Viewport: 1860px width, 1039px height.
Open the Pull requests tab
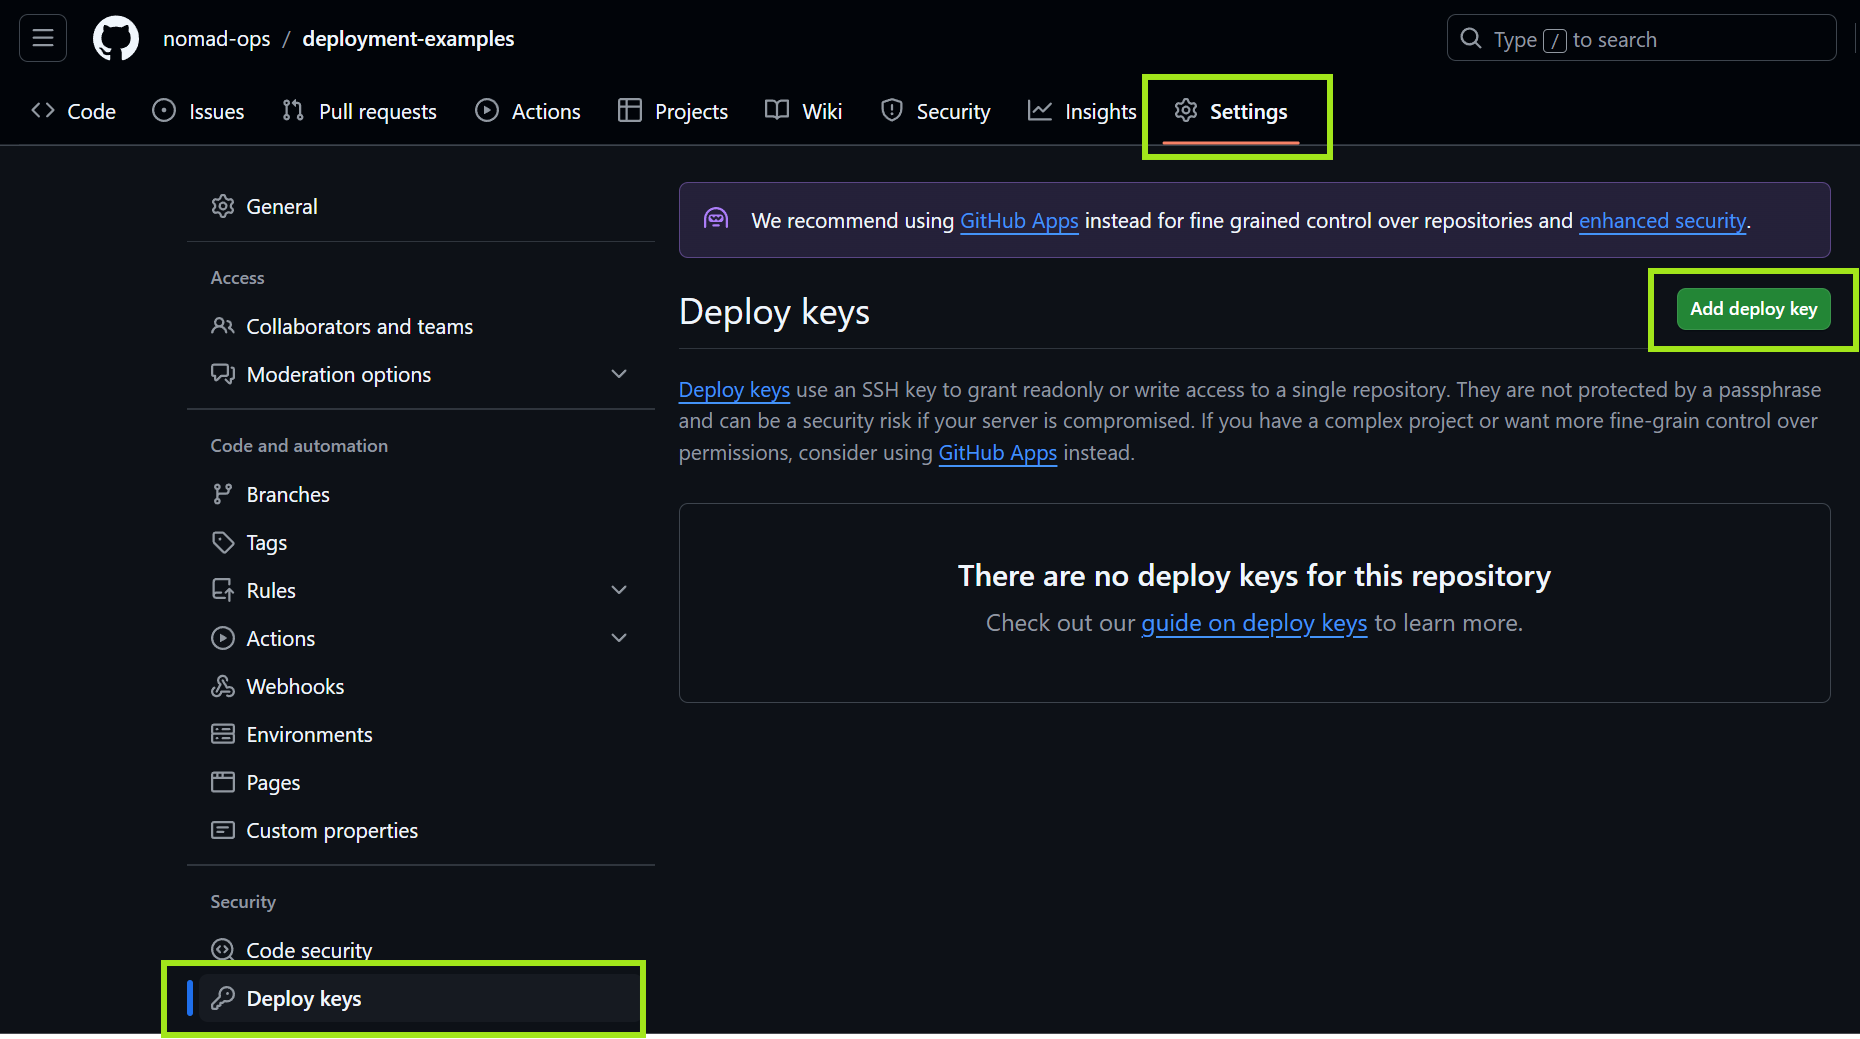[x=360, y=111]
